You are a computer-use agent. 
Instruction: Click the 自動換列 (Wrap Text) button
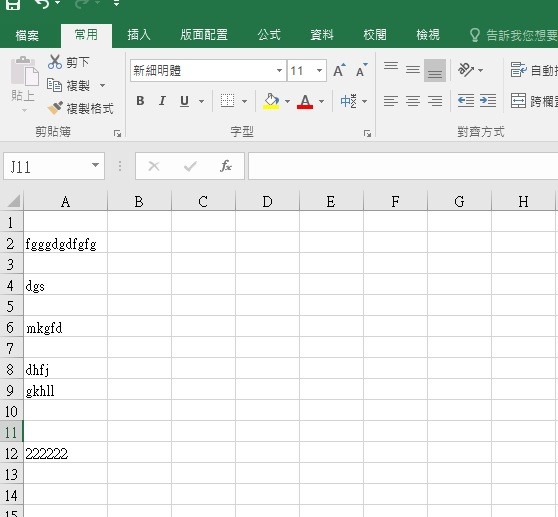coord(533,70)
